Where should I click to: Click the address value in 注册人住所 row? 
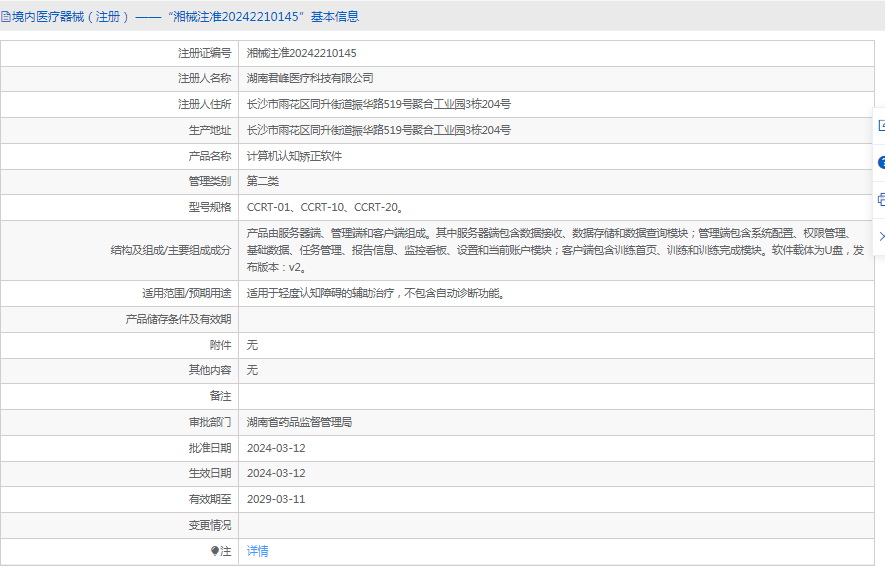tap(379, 104)
